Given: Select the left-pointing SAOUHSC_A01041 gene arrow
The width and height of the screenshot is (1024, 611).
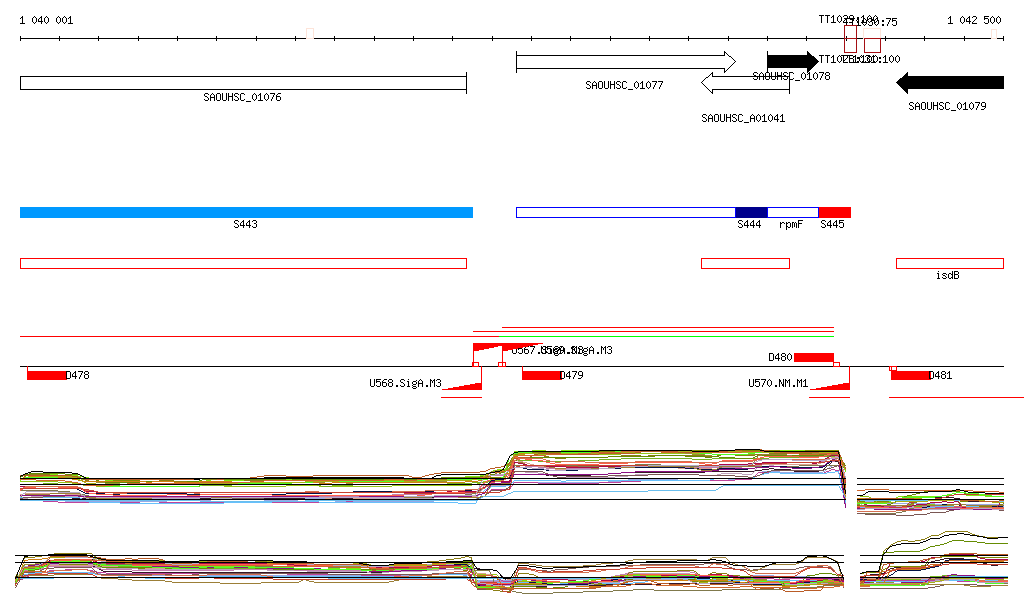Looking at the screenshot, I should pos(745,83).
